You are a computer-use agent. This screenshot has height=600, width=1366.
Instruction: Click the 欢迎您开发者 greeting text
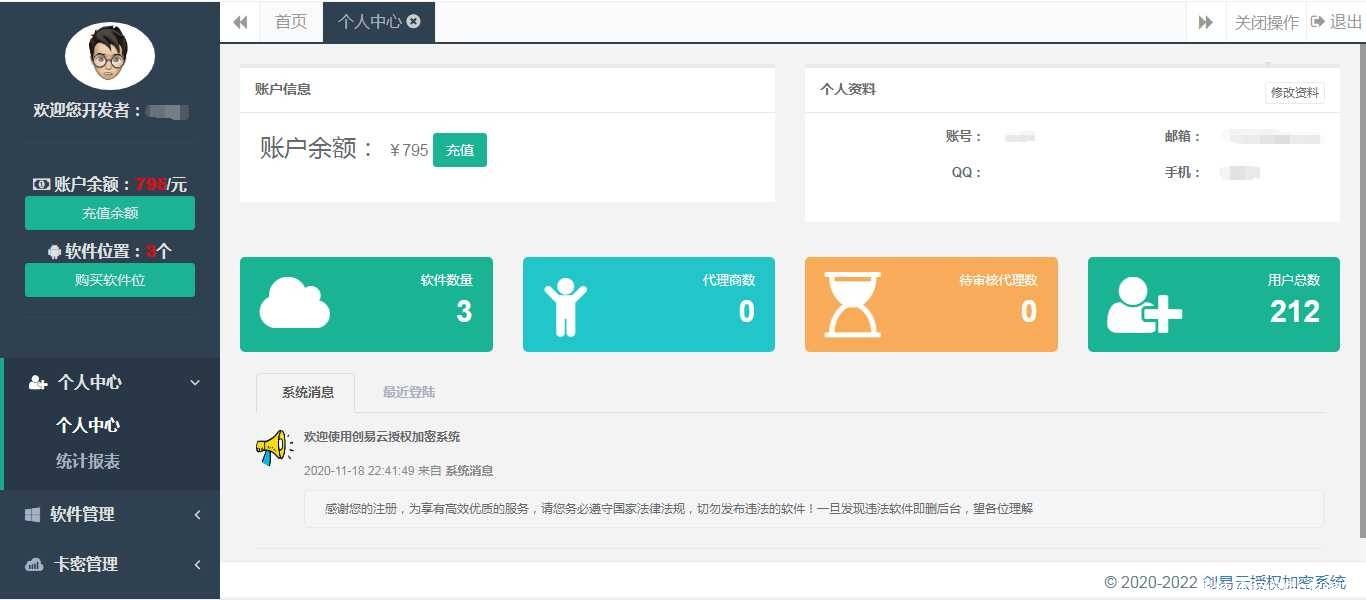[x=87, y=111]
